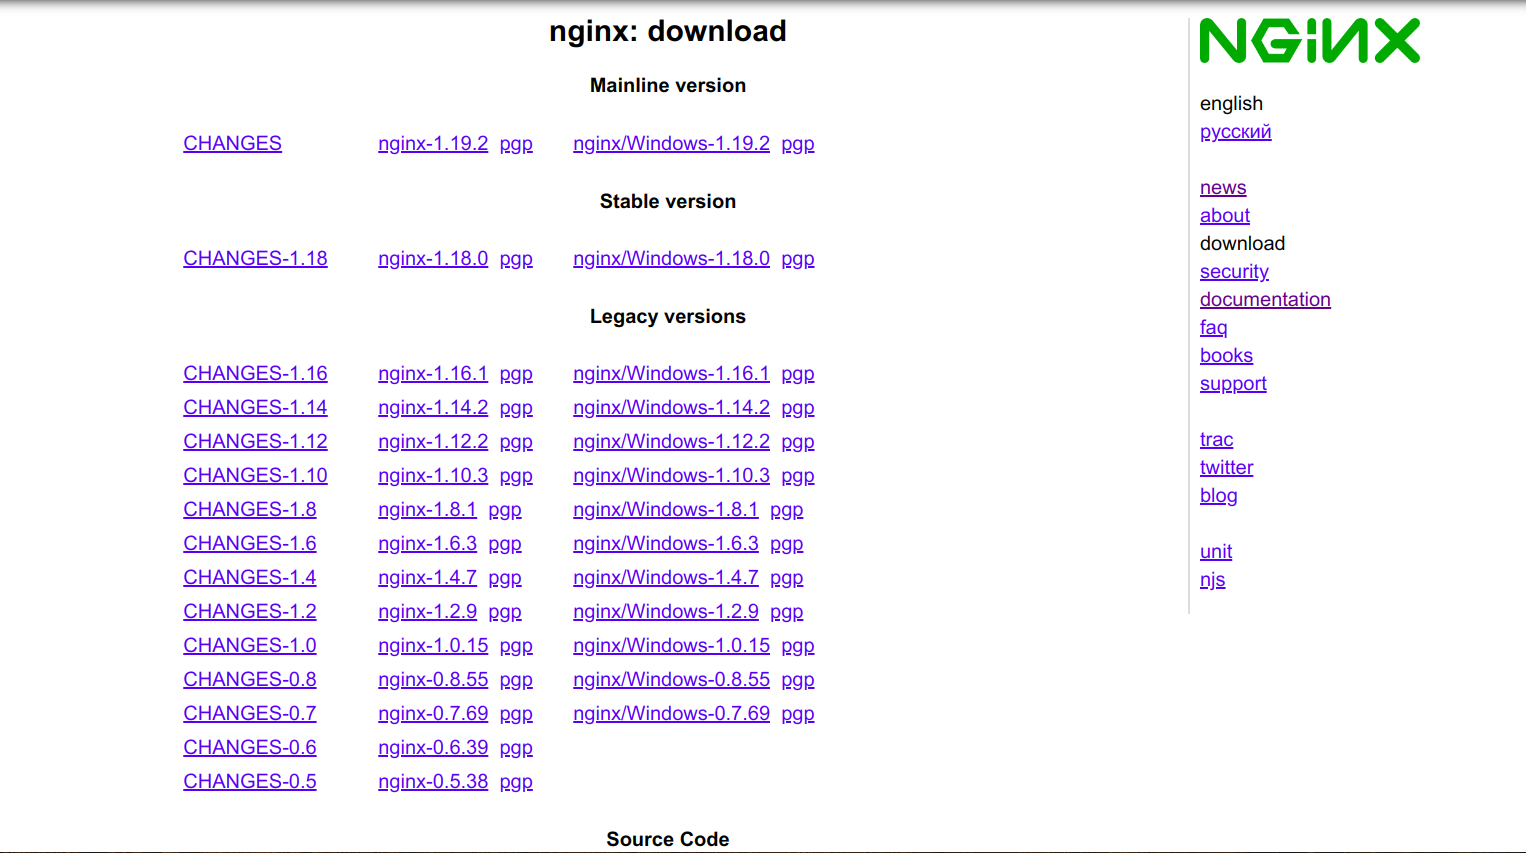Viewport: 1526px width, 853px height.
Task: Switch language to русский
Action: [1235, 131]
